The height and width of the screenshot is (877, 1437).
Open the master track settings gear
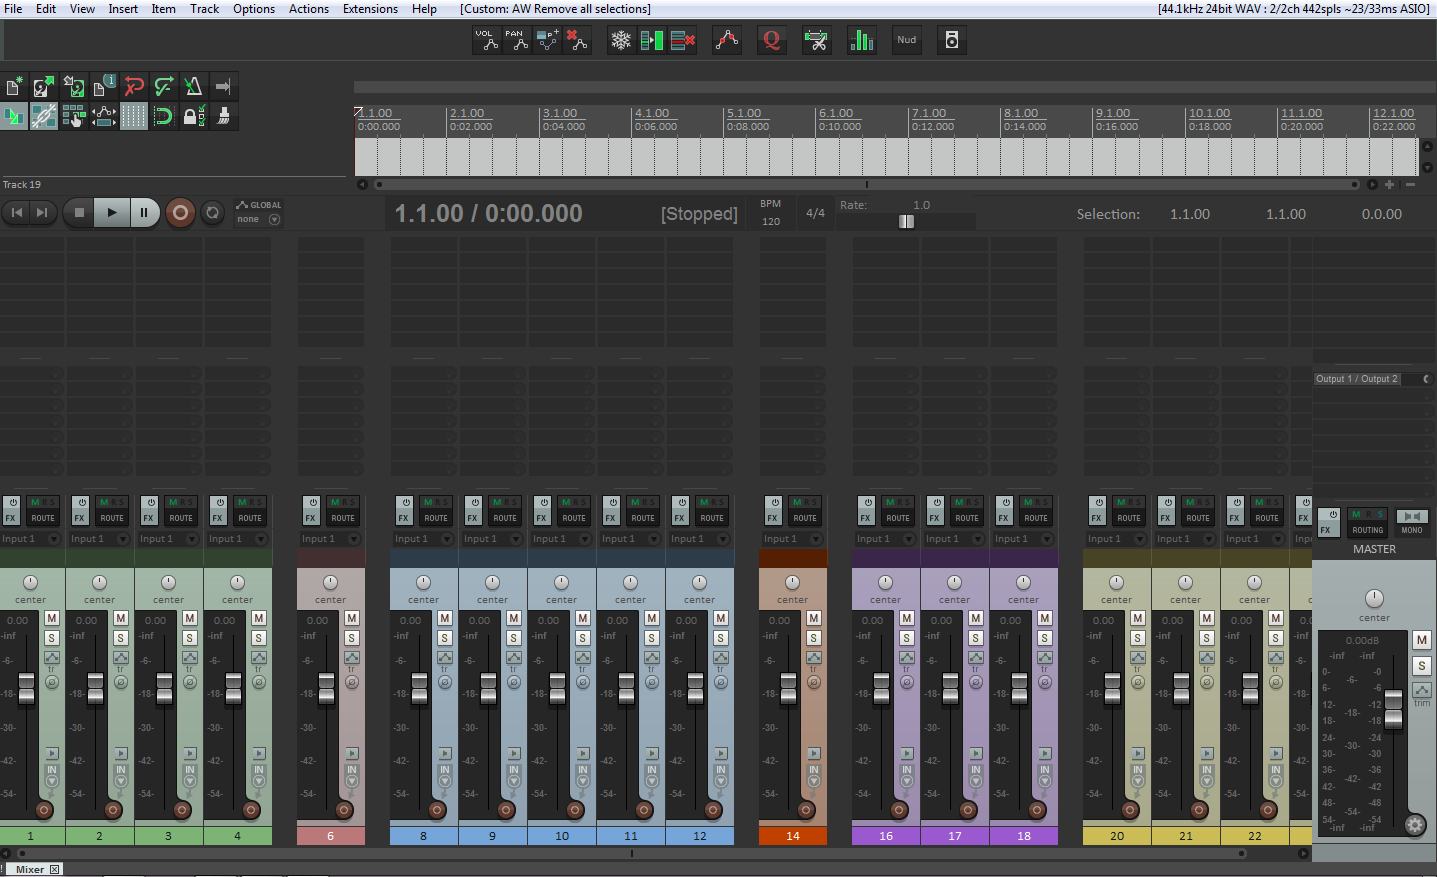click(1414, 825)
